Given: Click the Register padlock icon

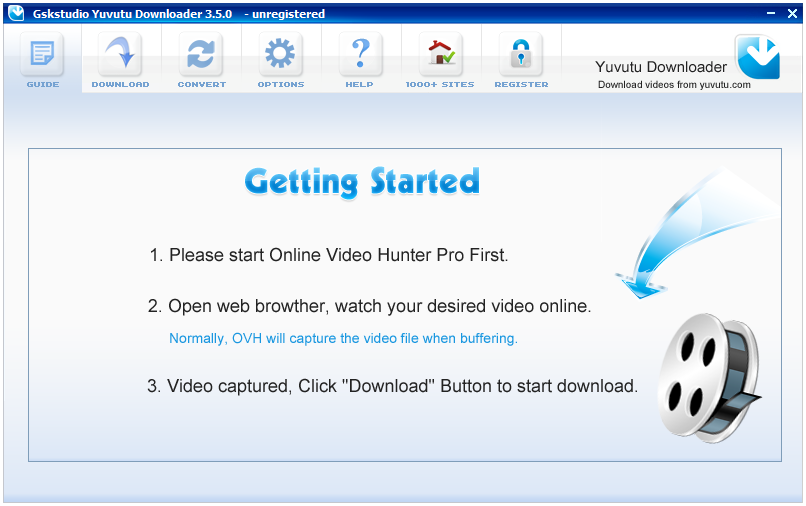Looking at the screenshot, I should point(521,54).
